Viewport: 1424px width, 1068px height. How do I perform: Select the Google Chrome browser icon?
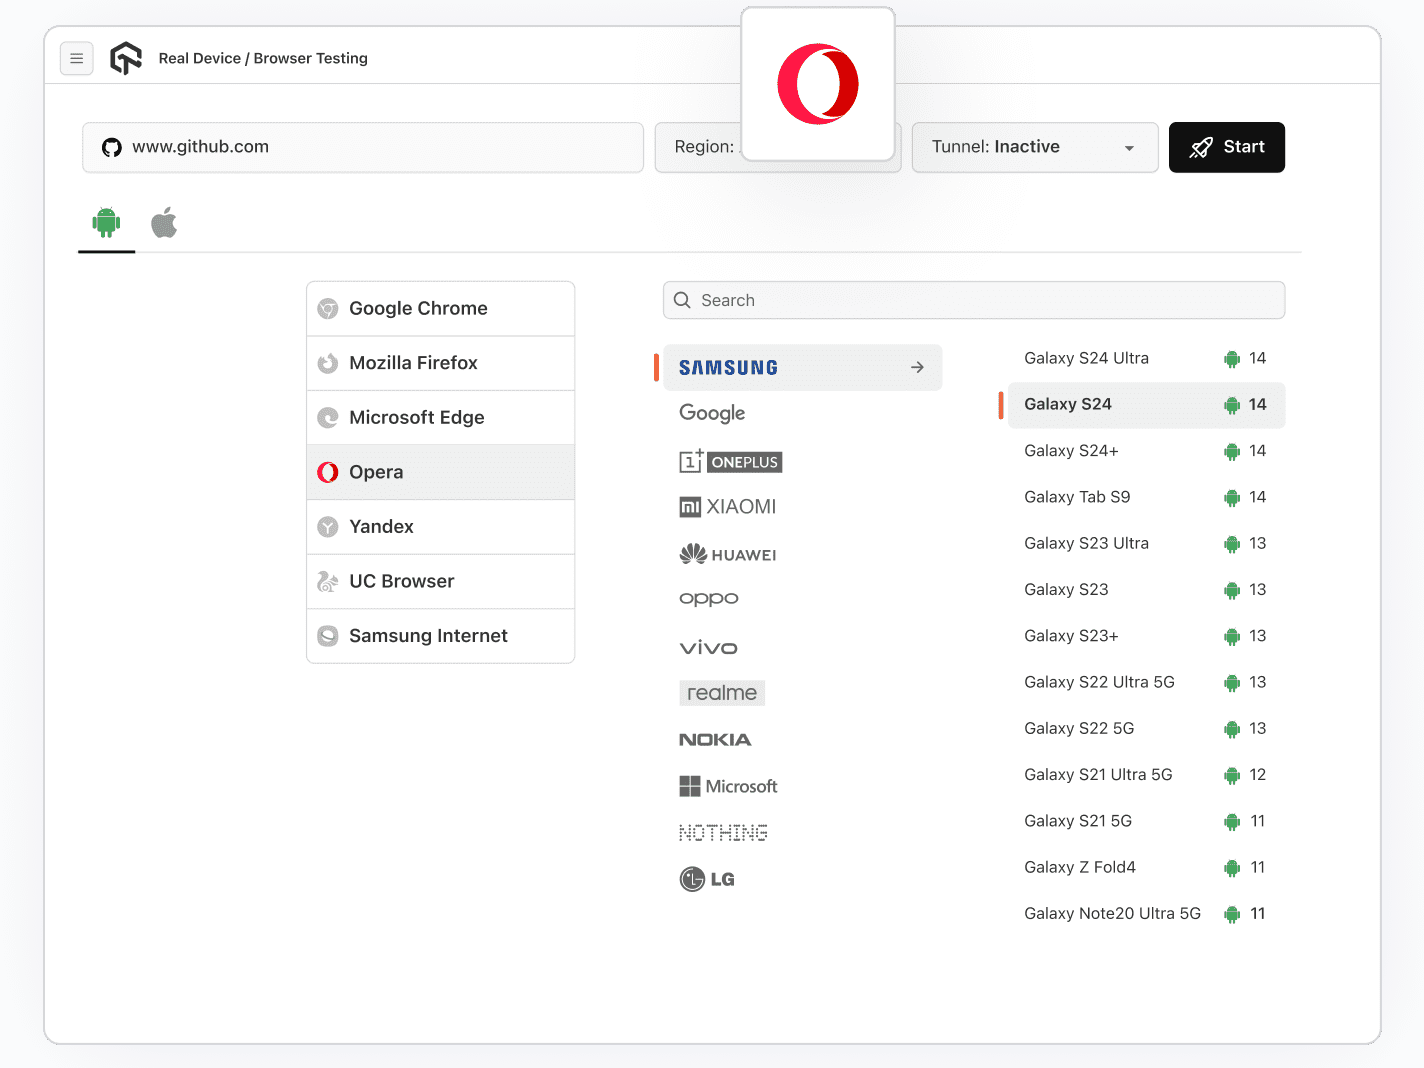(328, 308)
